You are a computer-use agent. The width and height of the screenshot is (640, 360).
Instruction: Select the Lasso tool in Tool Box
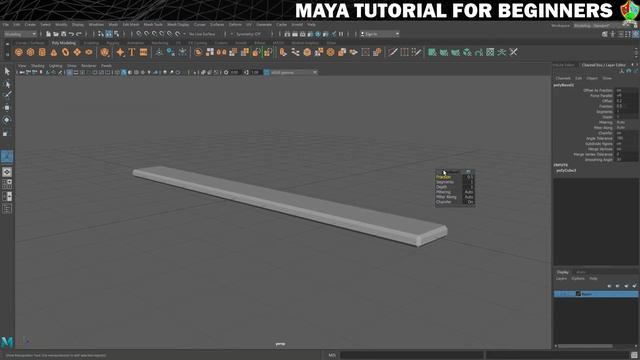(x=7, y=84)
